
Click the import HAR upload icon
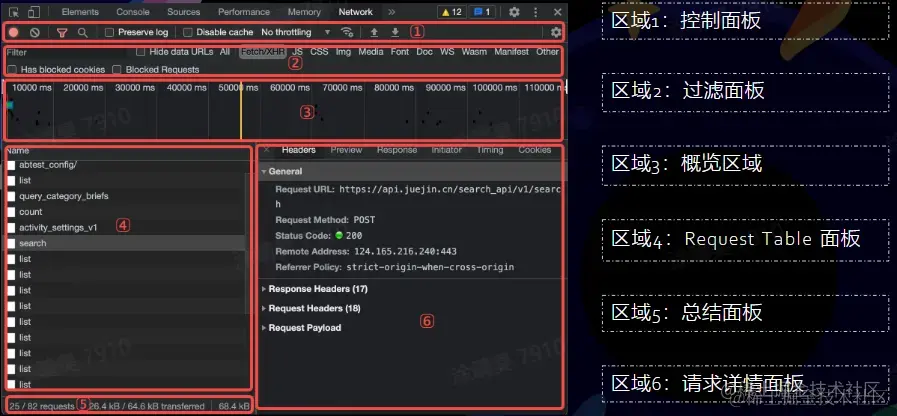coord(374,32)
